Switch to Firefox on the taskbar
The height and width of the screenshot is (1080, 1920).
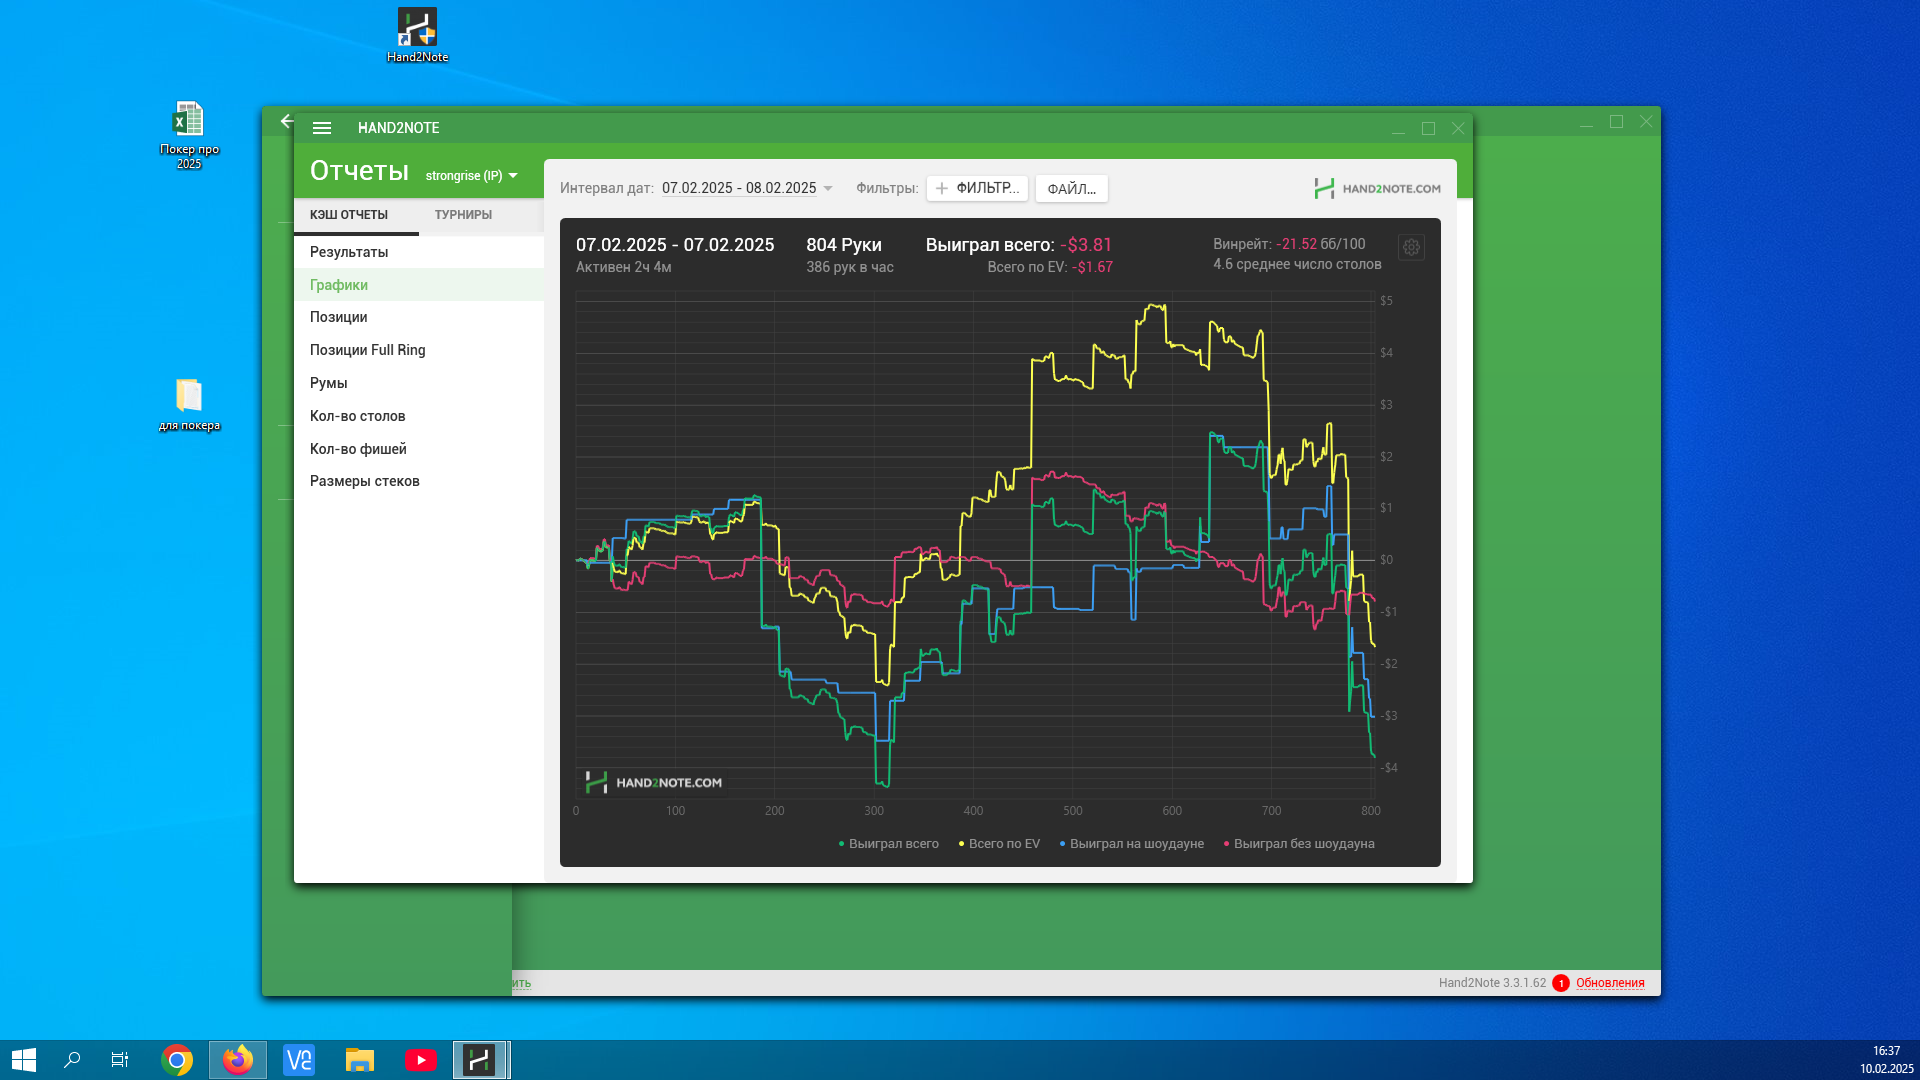click(238, 1060)
